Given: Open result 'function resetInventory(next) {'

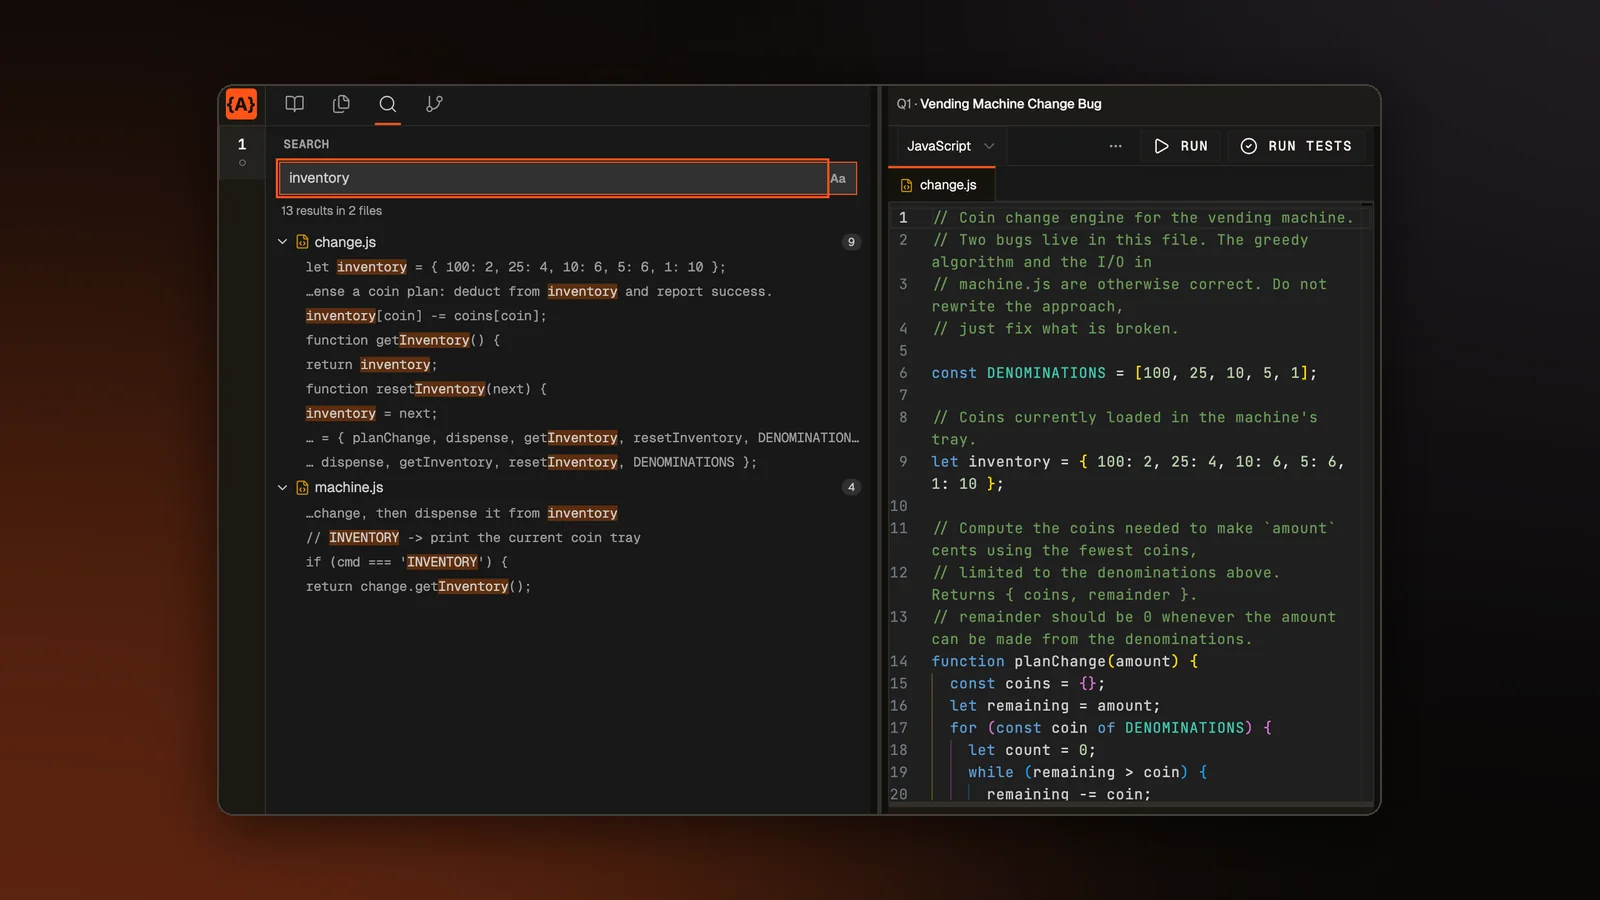Looking at the screenshot, I should 426,389.
